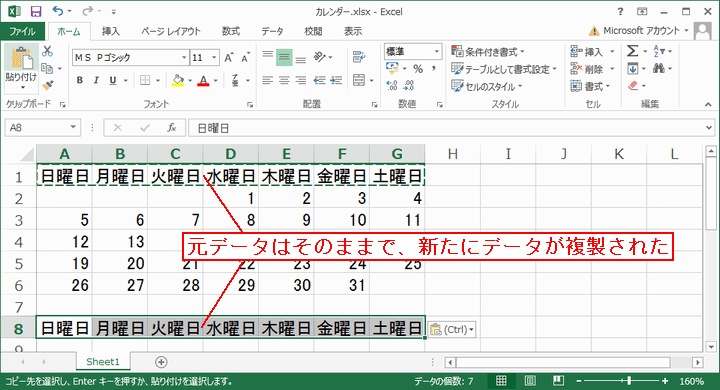Click the セルのスタイル button
The height and width of the screenshot is (390, 720).
click(487, 86)
